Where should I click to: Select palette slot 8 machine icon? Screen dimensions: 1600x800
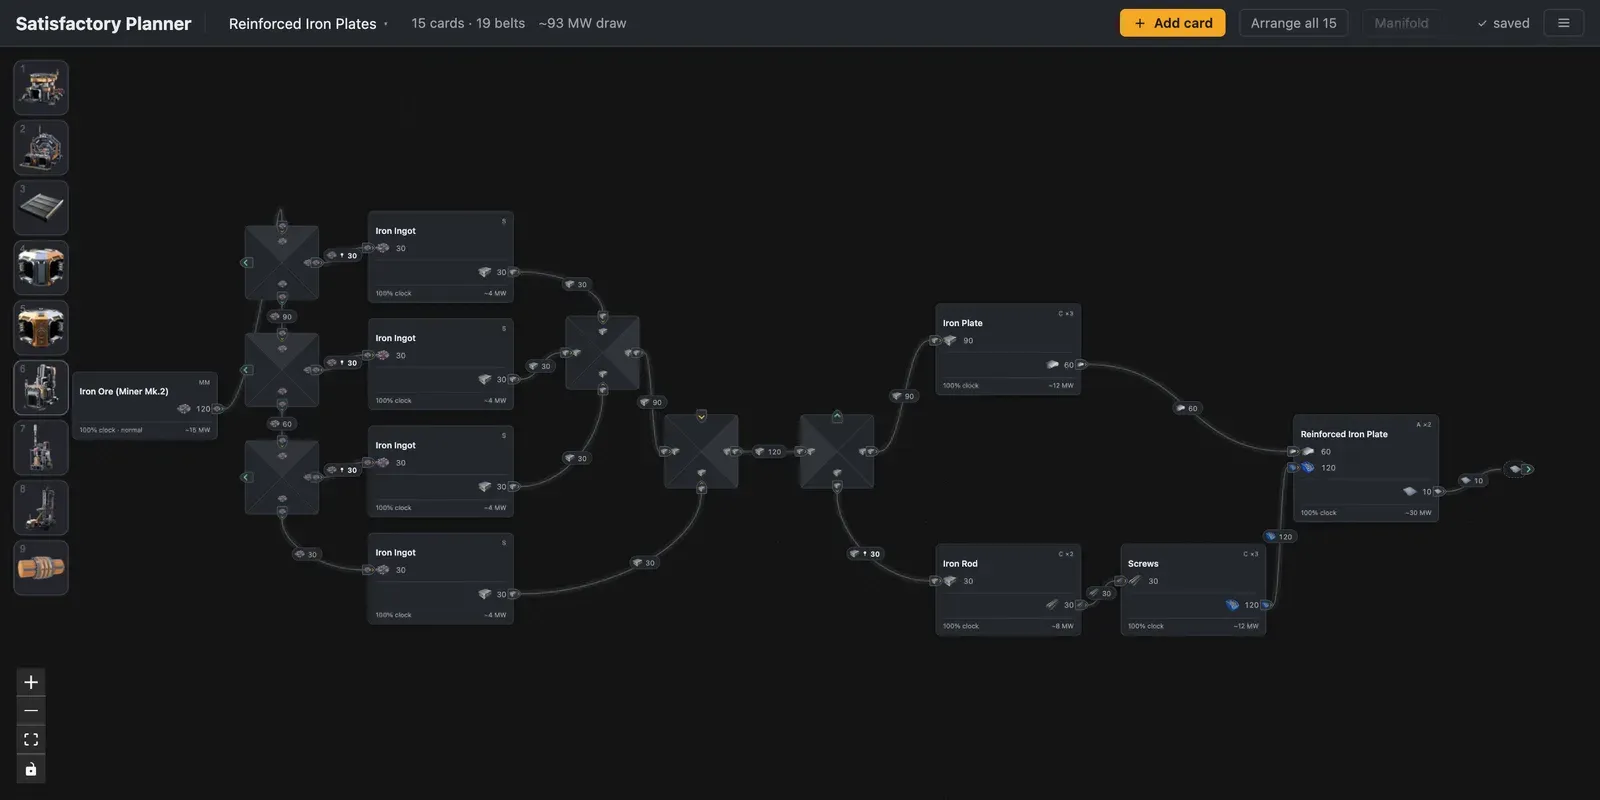pyautogui.click(x=41, y=507)
